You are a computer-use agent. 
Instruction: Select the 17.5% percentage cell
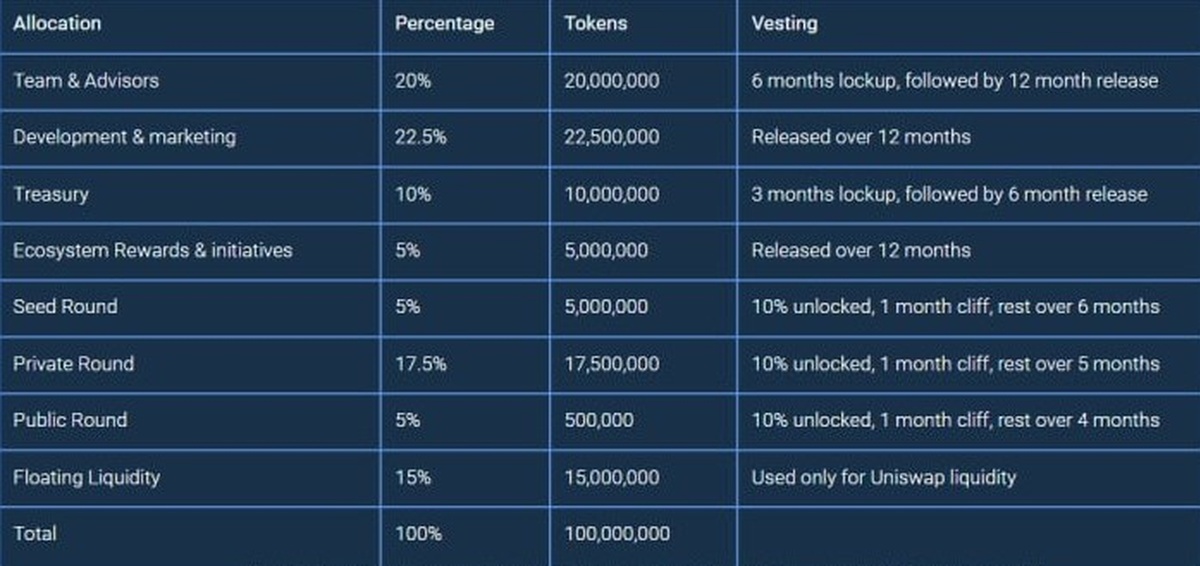tap(420, 364)
